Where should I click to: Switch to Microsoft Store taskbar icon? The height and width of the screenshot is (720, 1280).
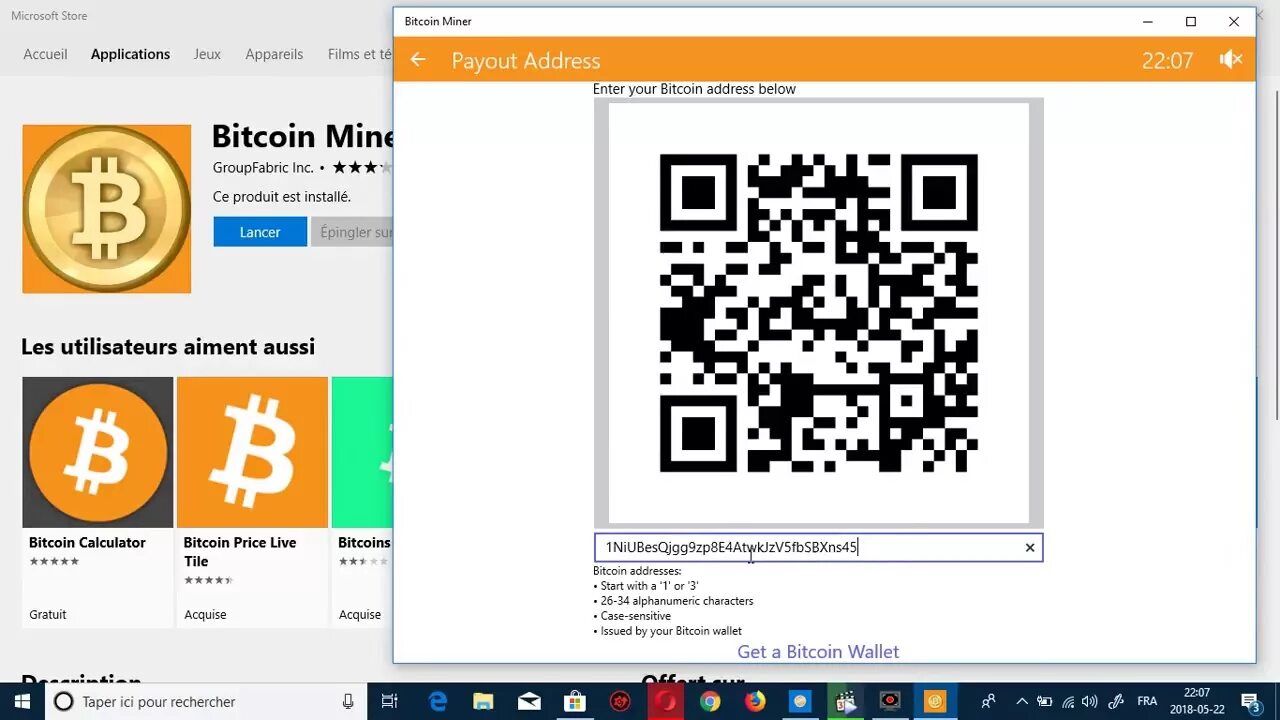pos(574,701)
